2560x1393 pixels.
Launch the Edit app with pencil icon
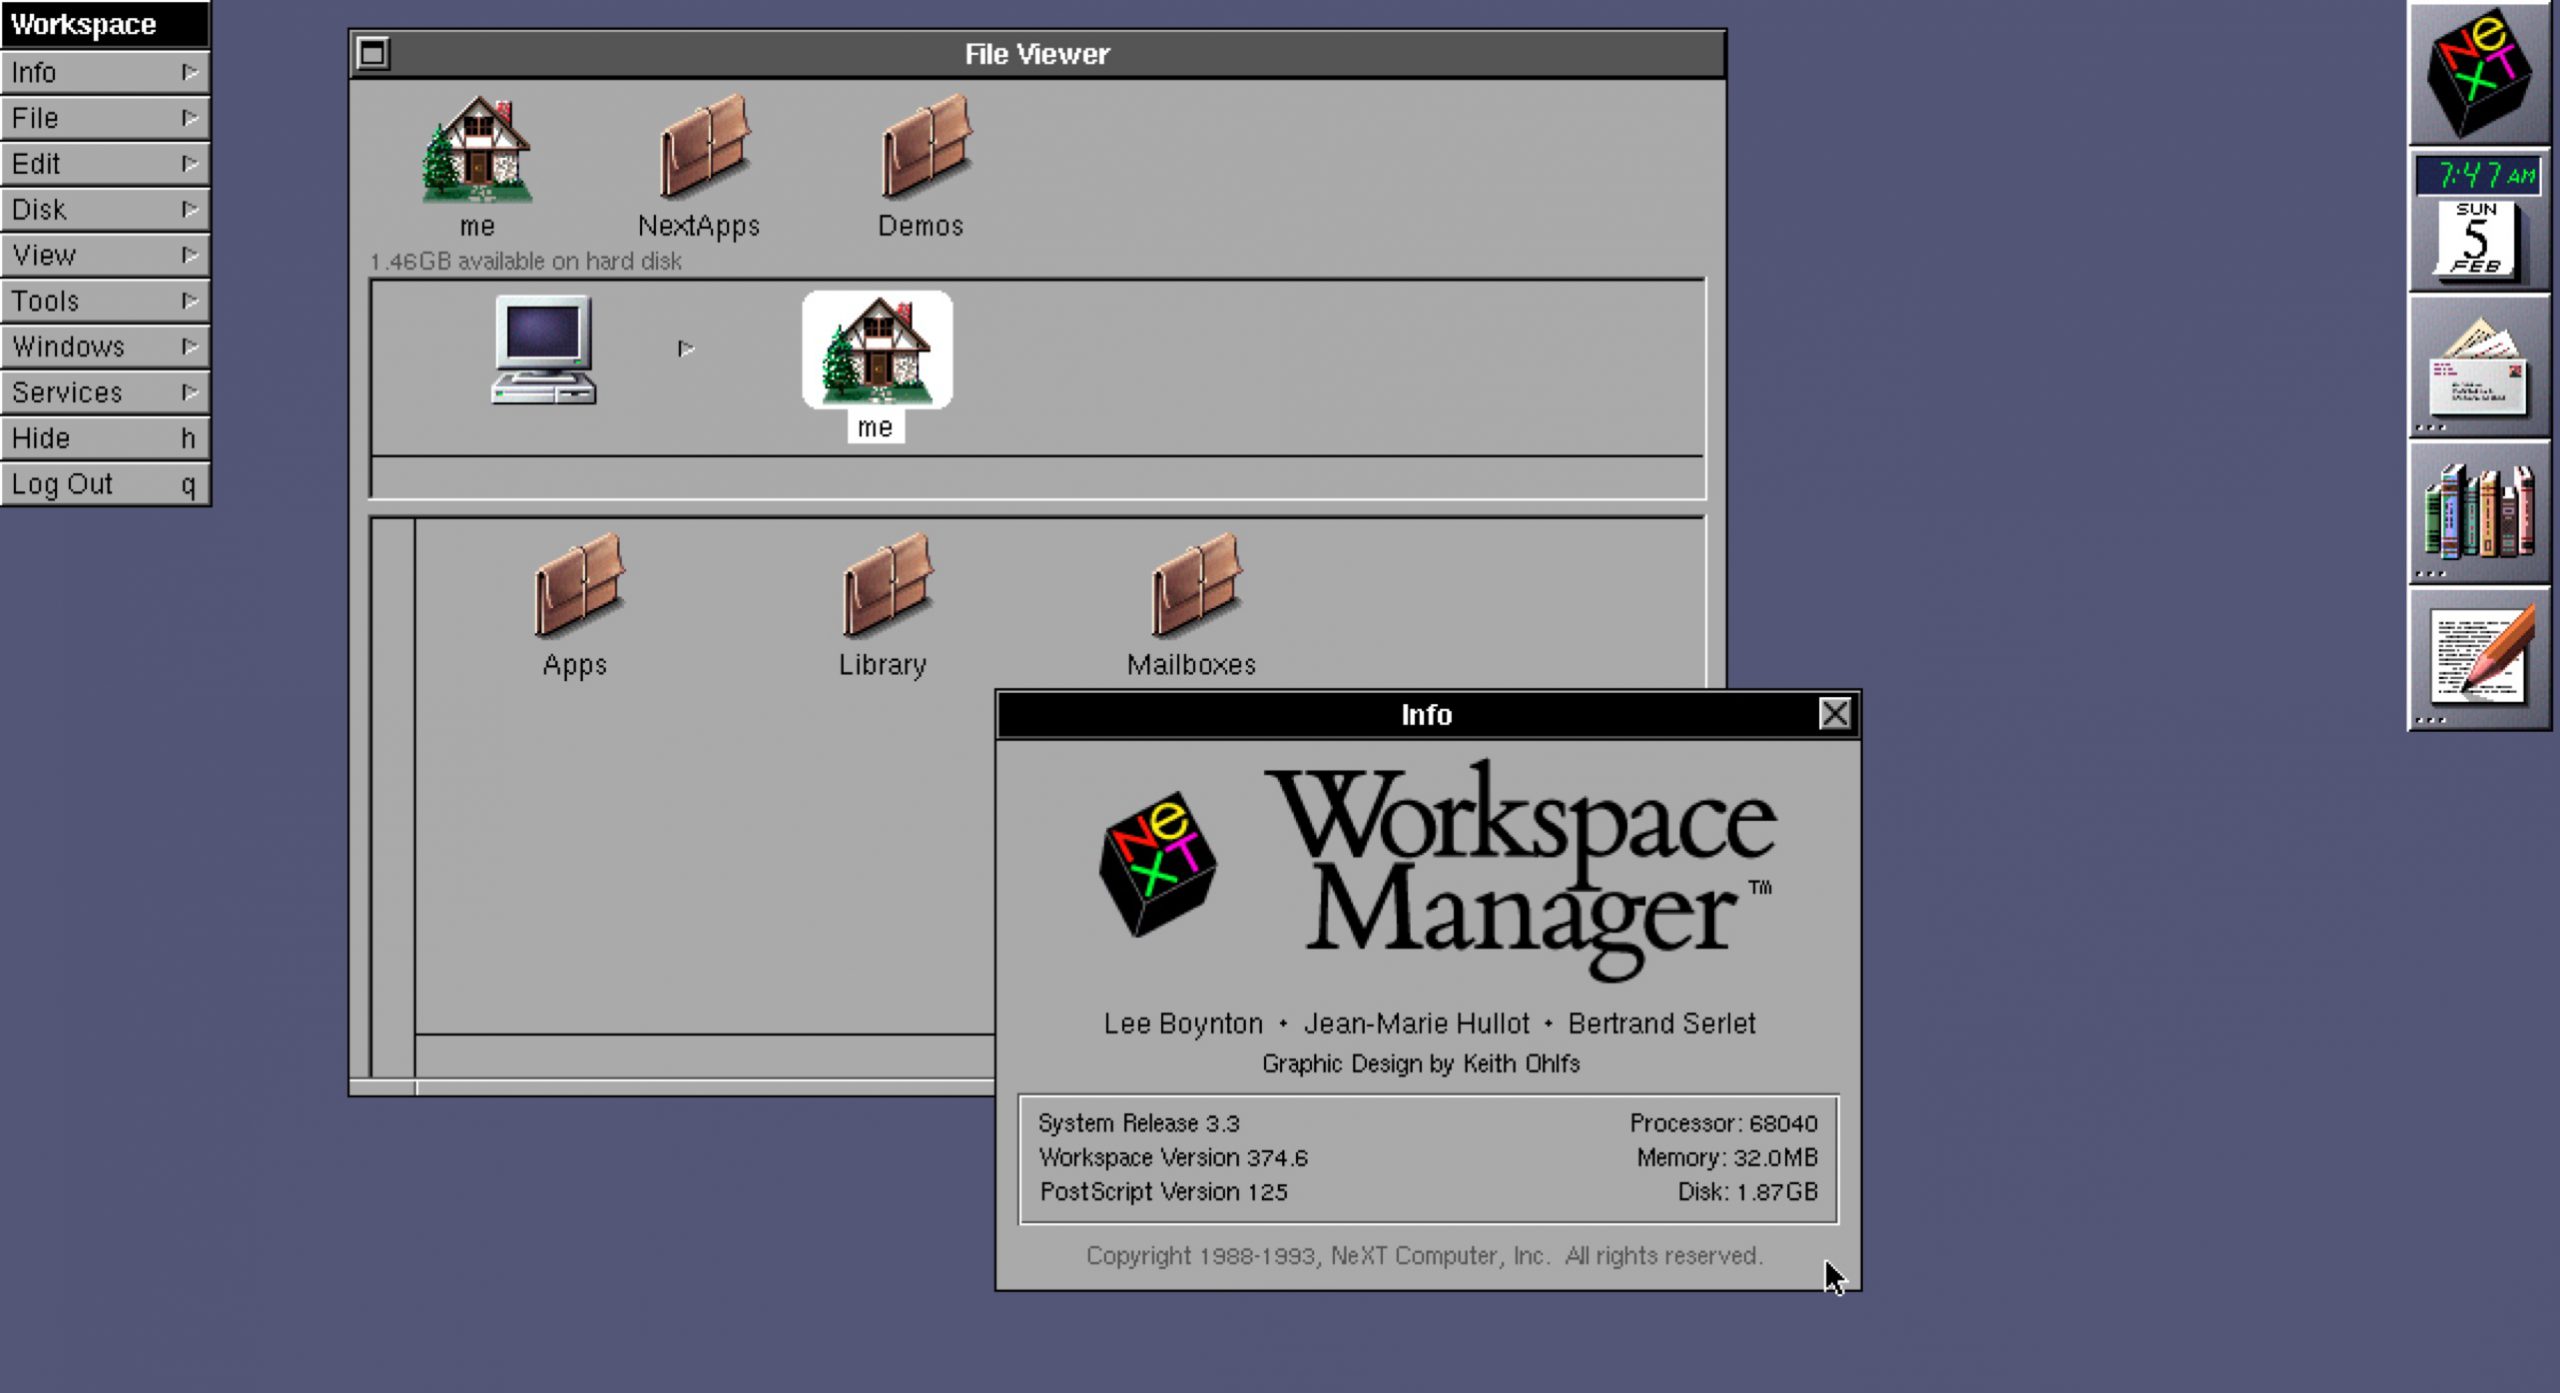[x=2479, y=660]
